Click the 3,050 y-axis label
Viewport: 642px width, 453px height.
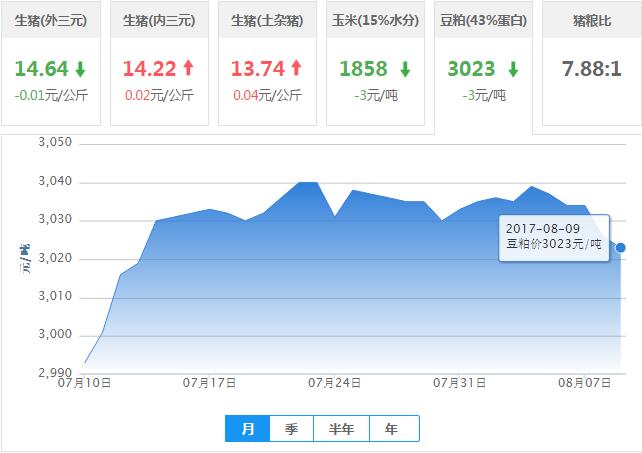pos(55,142)
